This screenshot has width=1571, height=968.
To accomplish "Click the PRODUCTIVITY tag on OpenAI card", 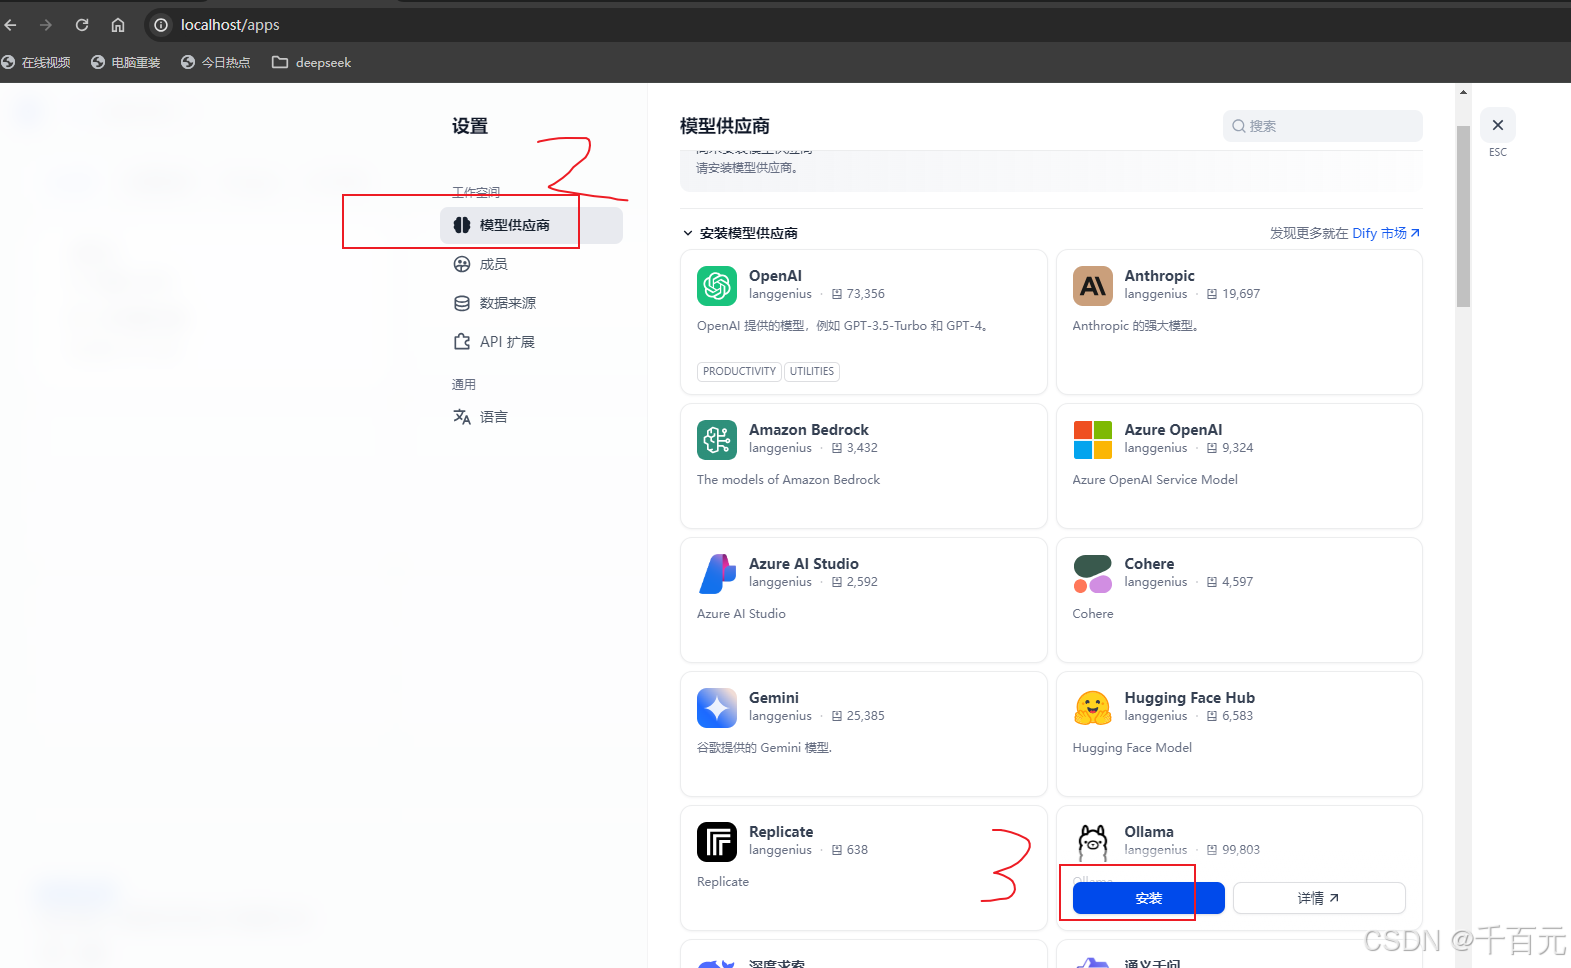I will [x=739, y=371].
